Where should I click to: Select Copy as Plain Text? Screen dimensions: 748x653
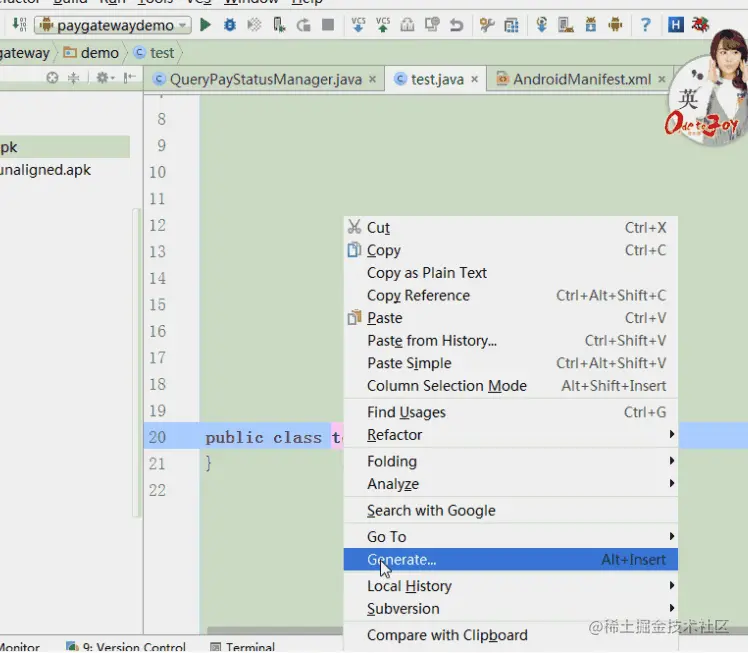(x=510, y=273)
